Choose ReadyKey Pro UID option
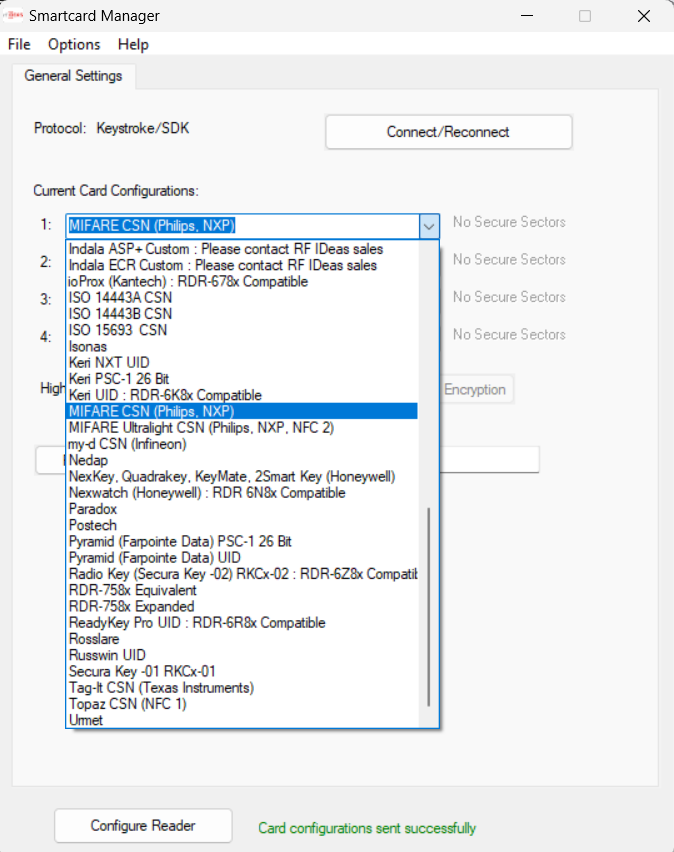The image size is (674, 852). (242, 623)
